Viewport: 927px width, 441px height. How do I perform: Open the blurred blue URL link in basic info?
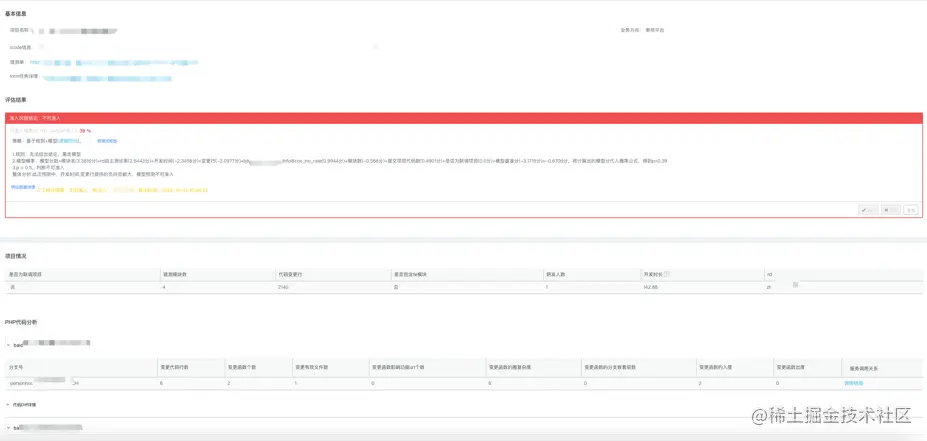click(114, 62)
